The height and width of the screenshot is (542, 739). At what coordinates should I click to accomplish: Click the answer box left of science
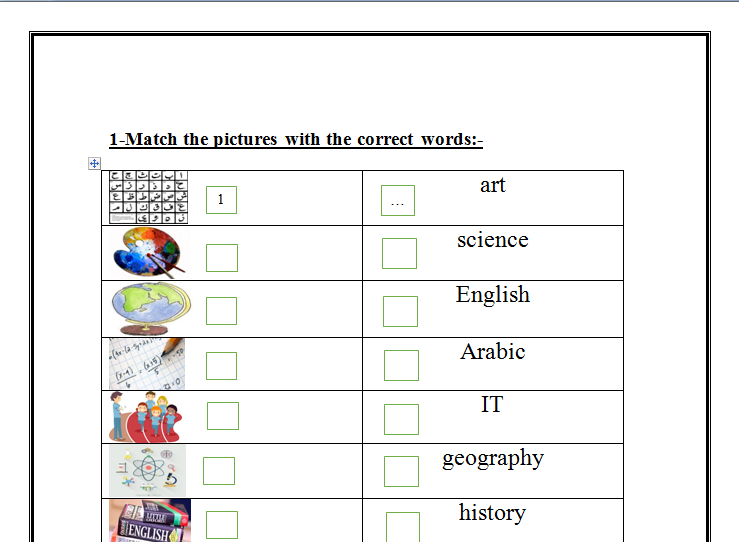click(x=399, y=253)
